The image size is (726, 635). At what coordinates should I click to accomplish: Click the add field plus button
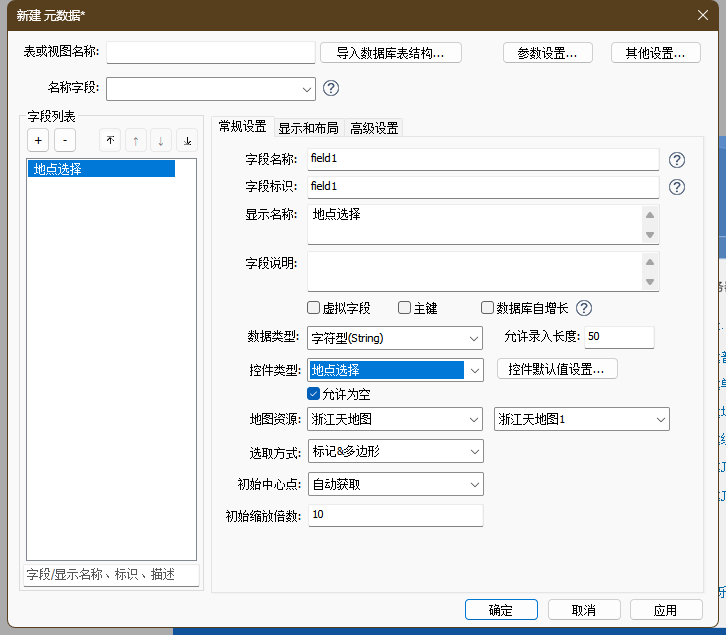[x=38, y=141]
